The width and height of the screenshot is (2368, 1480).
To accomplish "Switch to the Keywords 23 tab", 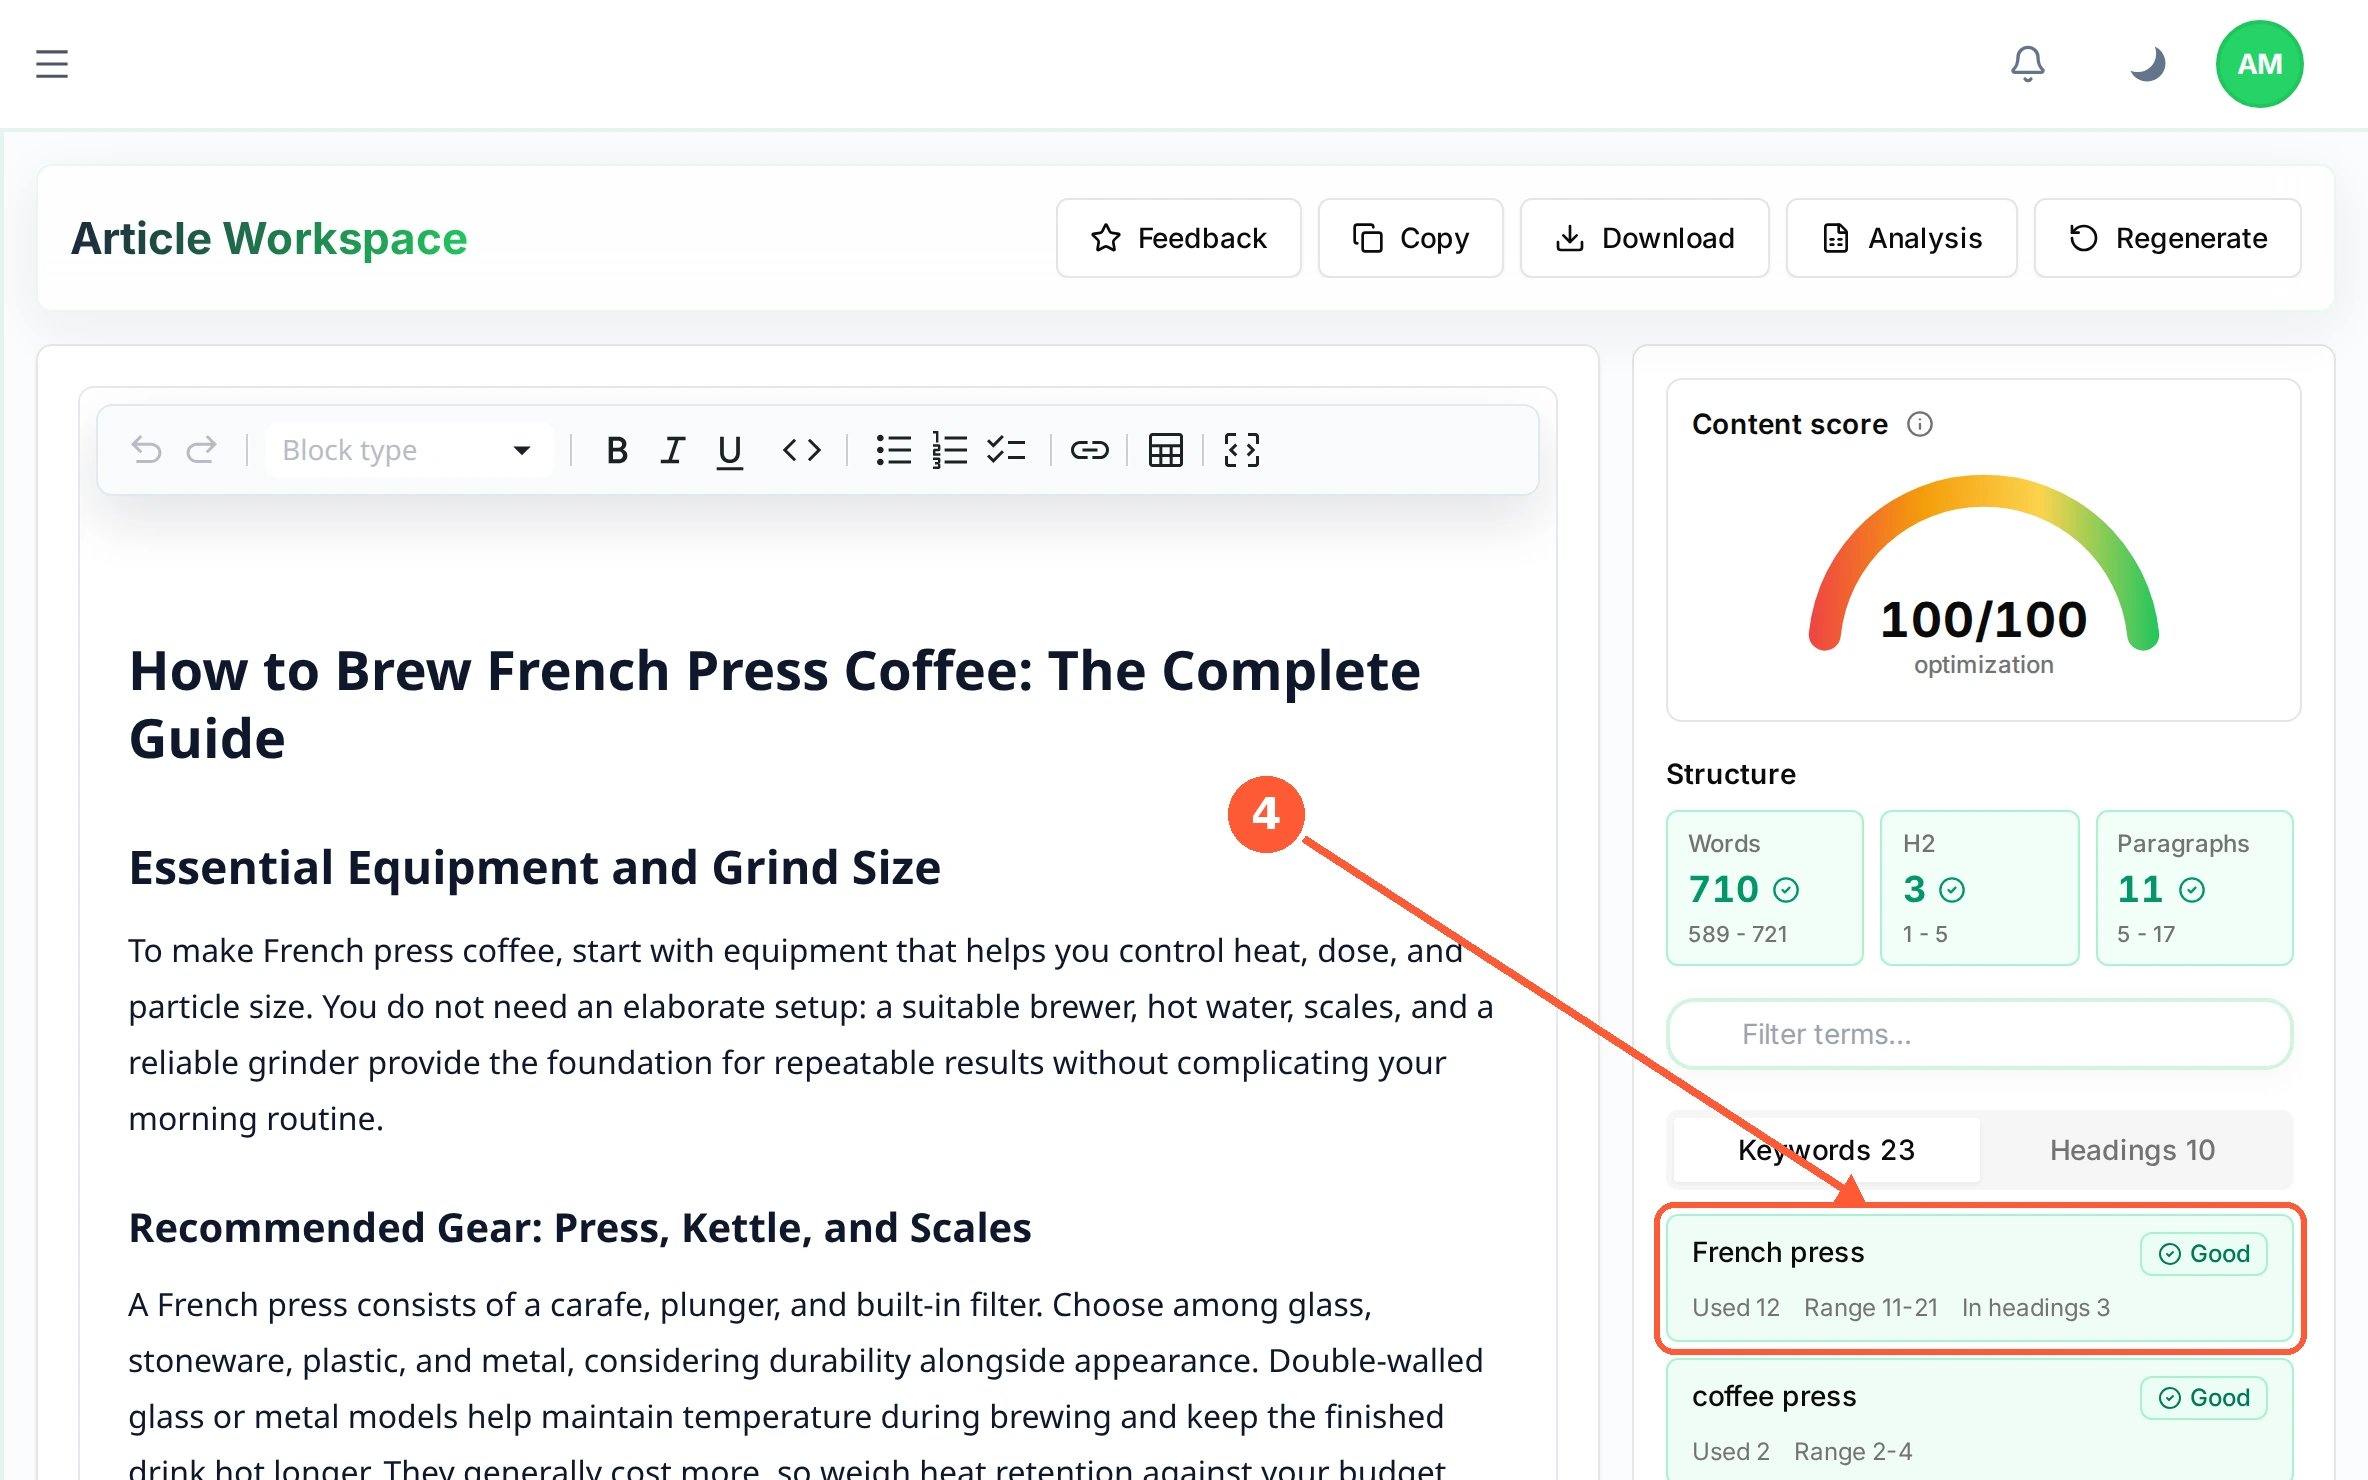I will (x=1826, y=1150).
